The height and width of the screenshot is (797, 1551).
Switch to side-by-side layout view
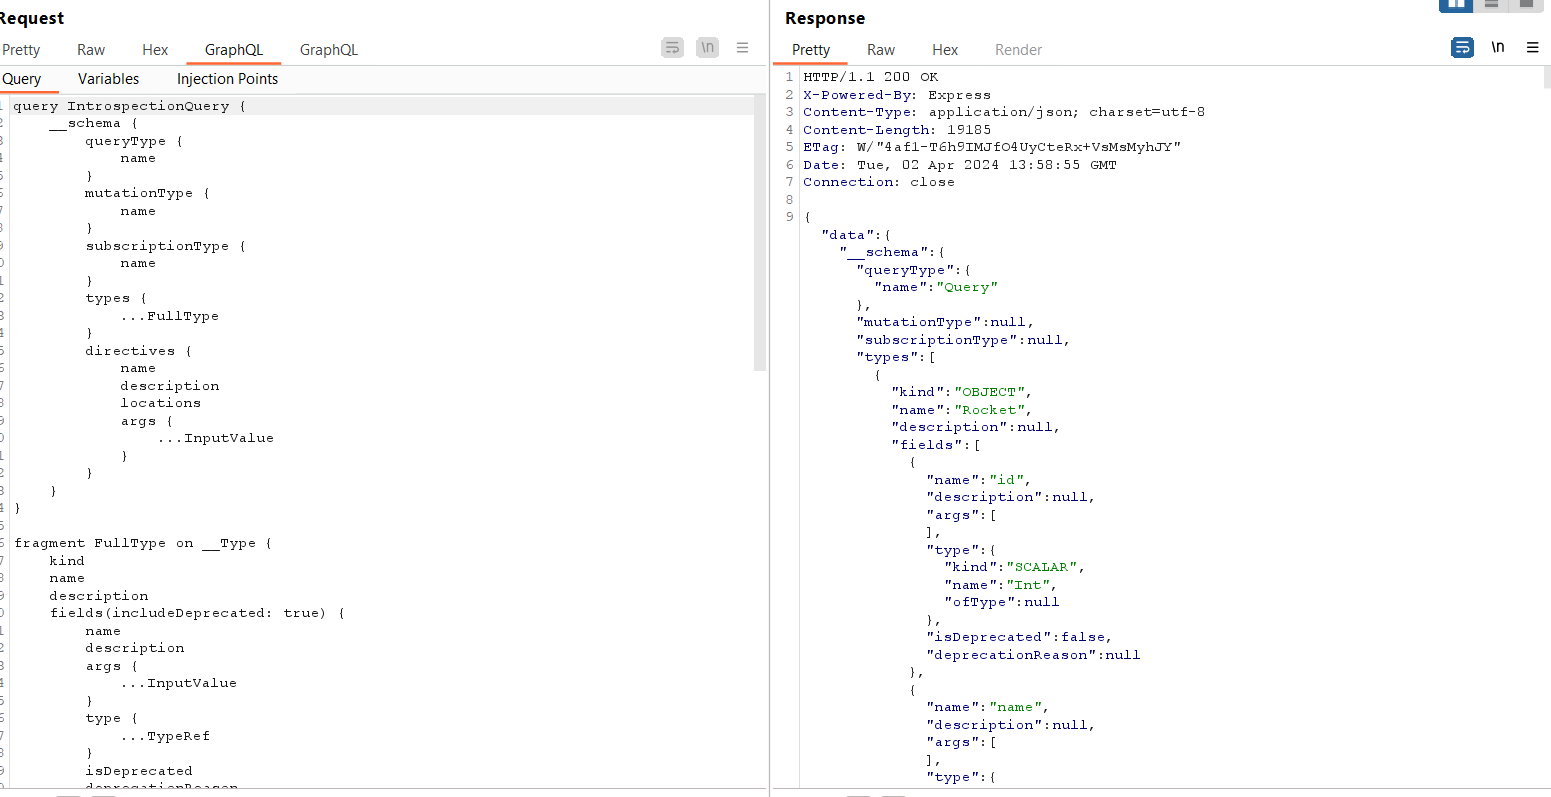(1455, 4)
